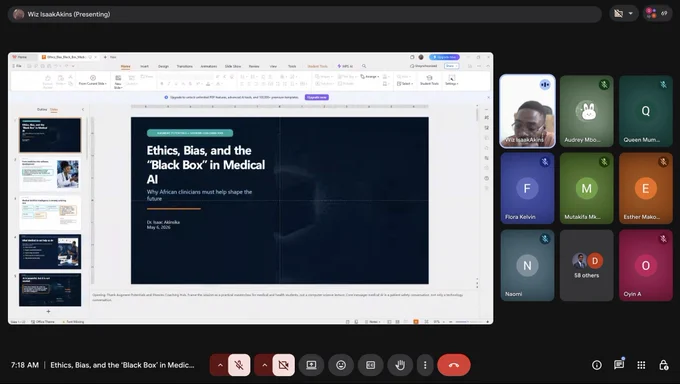Open the in-call chat panel
The height and width of the screenshot is (384, 680).
tap(619, 365)
